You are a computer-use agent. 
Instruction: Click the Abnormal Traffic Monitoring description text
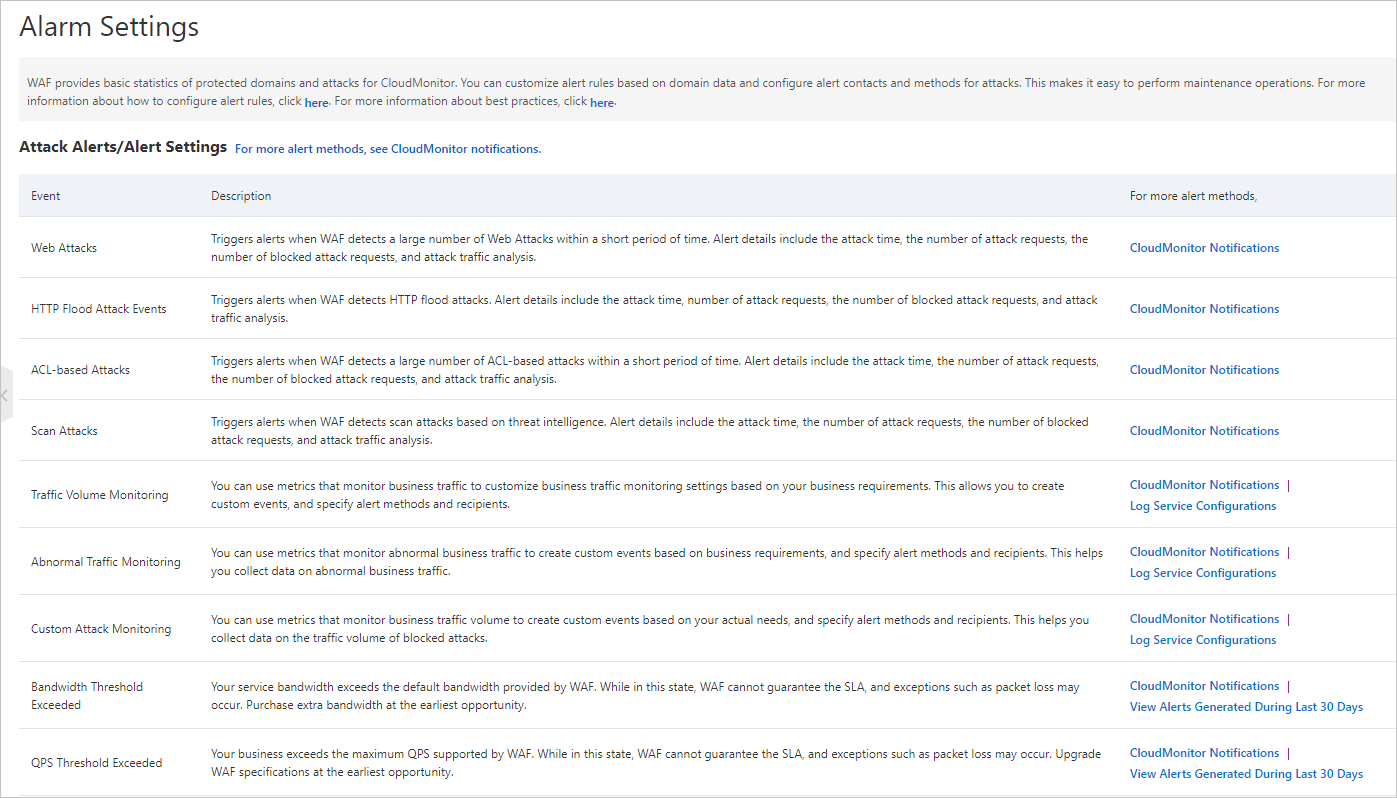657,562
